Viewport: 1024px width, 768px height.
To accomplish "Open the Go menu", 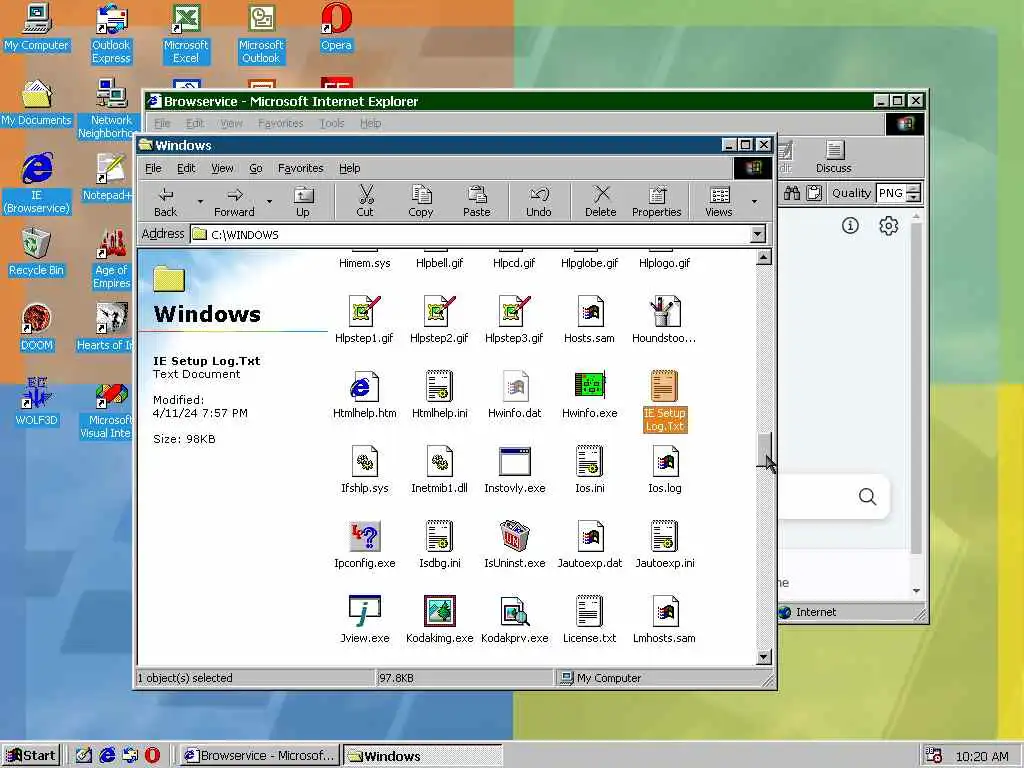I will 256,168.
